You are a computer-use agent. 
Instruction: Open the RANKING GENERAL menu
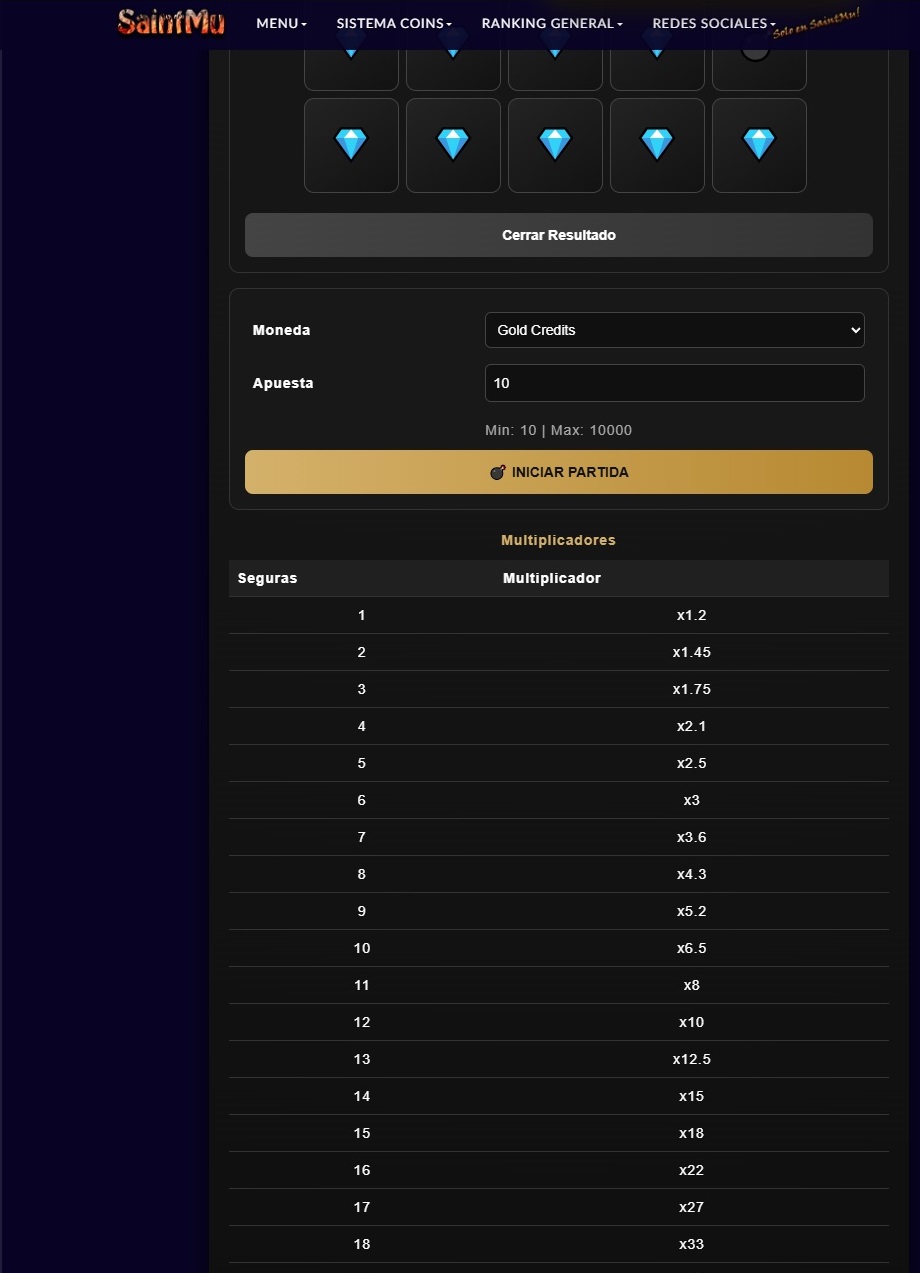point(552,23)
